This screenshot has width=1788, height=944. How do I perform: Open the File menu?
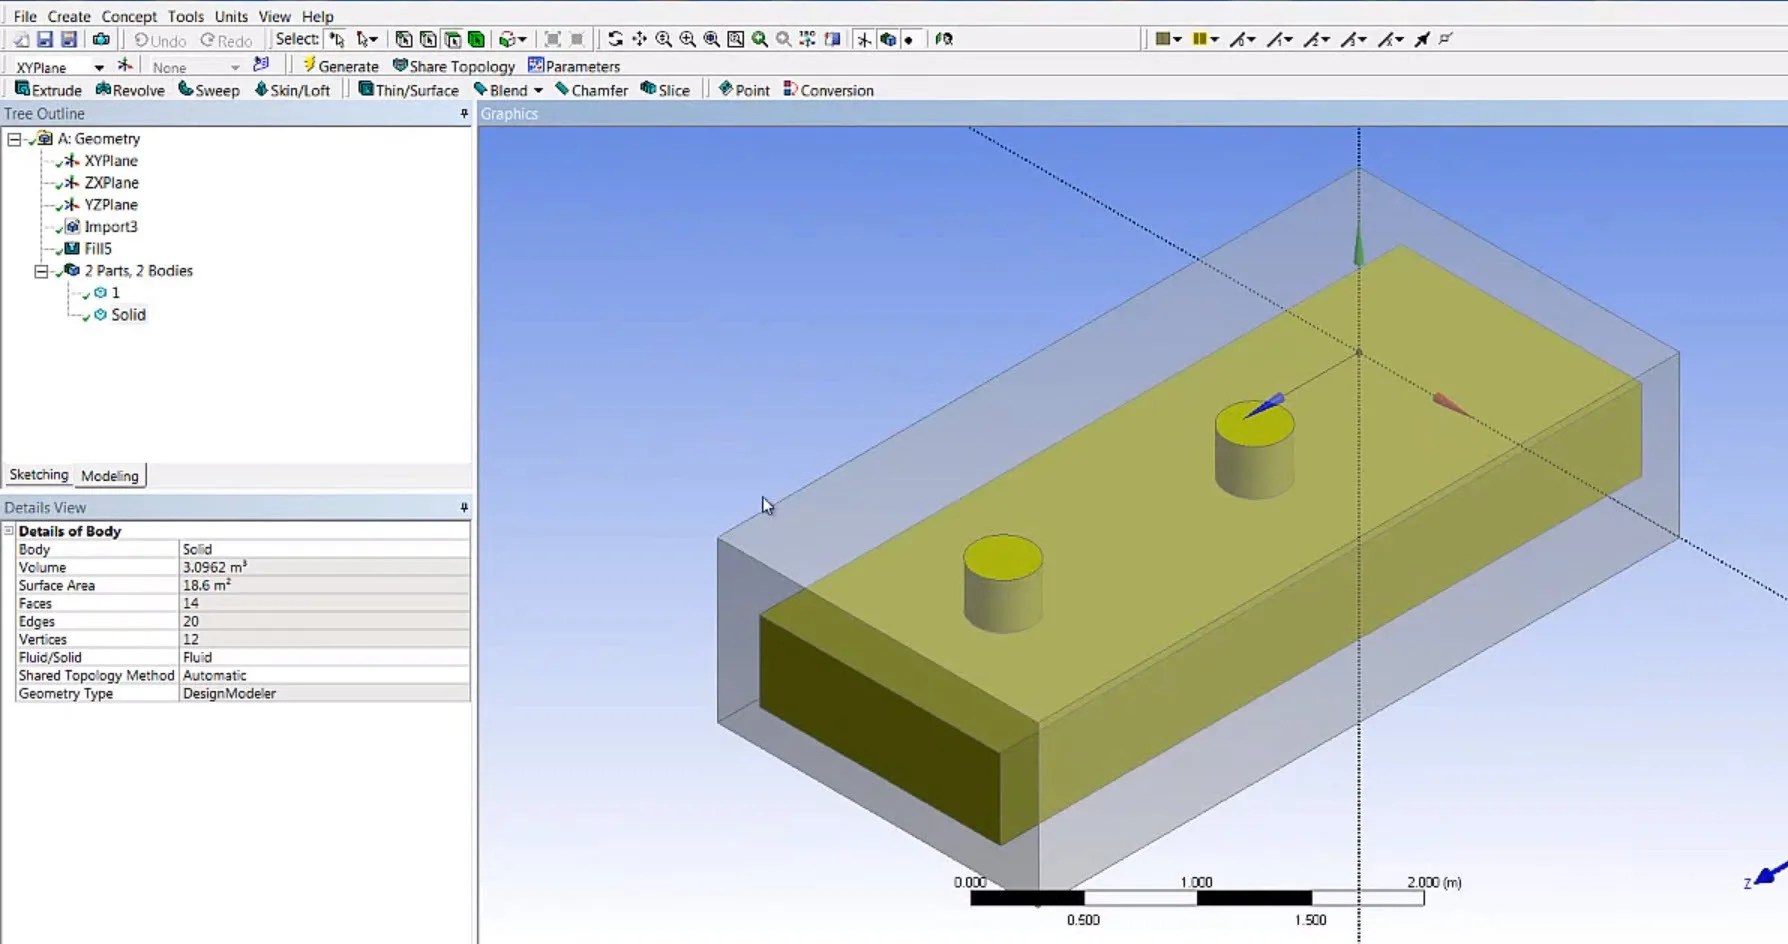(x=25, y=16)
